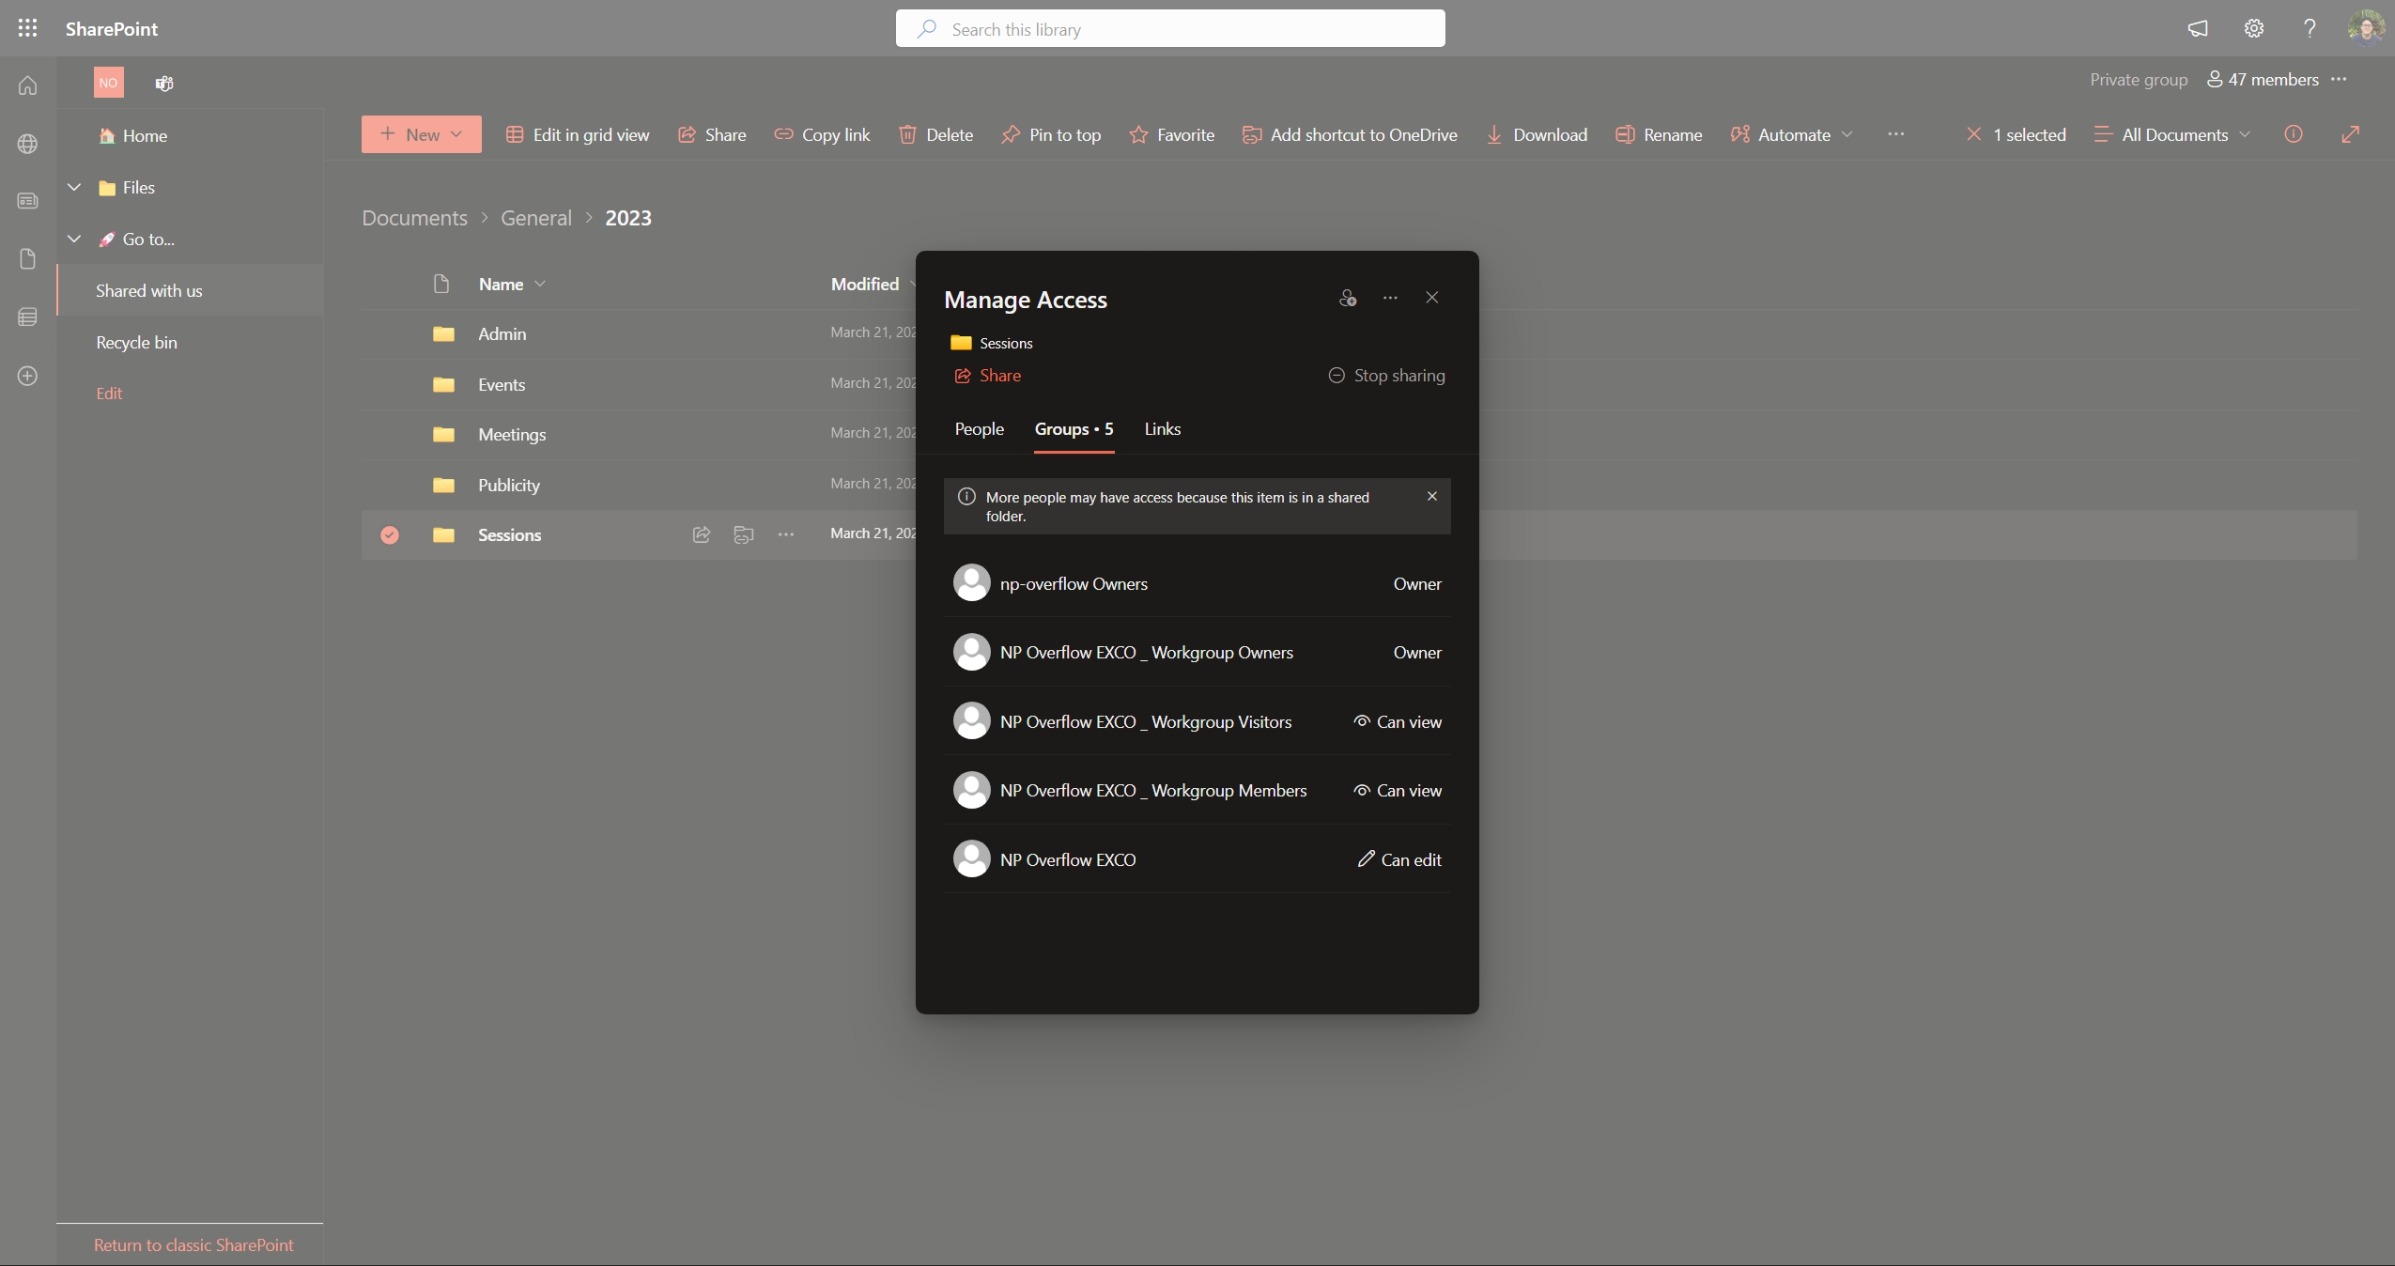The height and width of the screenshot is (1266, 2395).
Task: Open the Teams icon beside site logo
Action: coord(164,83)
